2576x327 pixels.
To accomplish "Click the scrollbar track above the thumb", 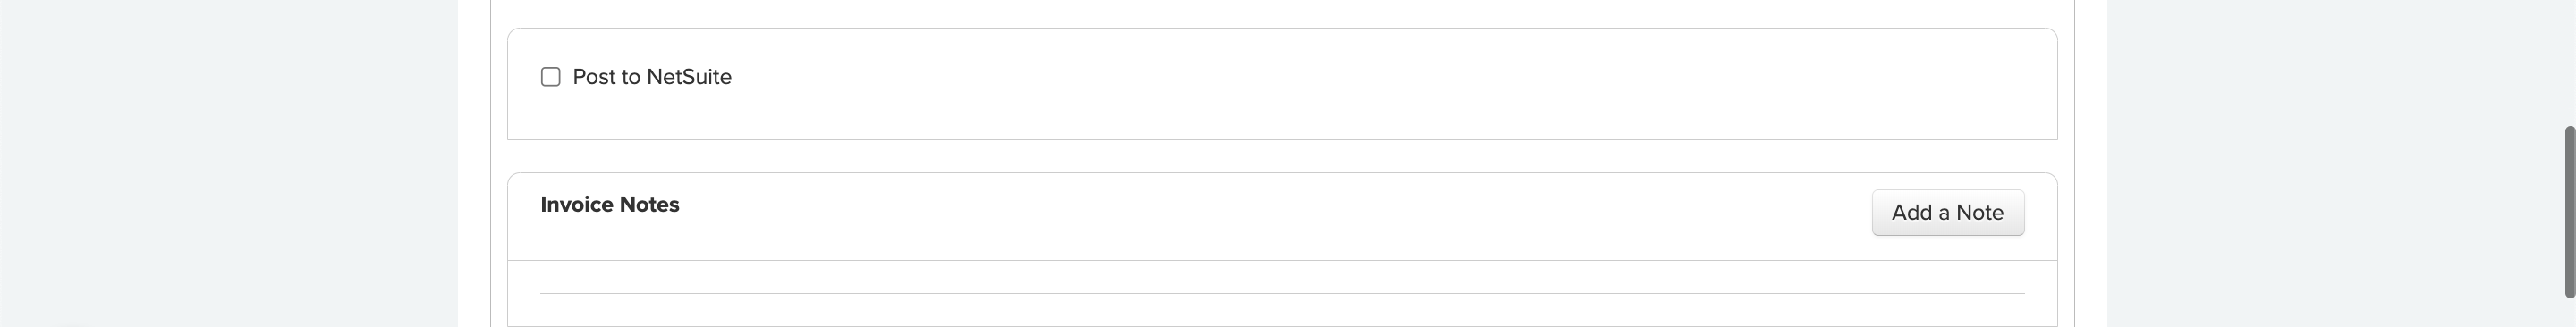I will click(x=2568, y=60).
